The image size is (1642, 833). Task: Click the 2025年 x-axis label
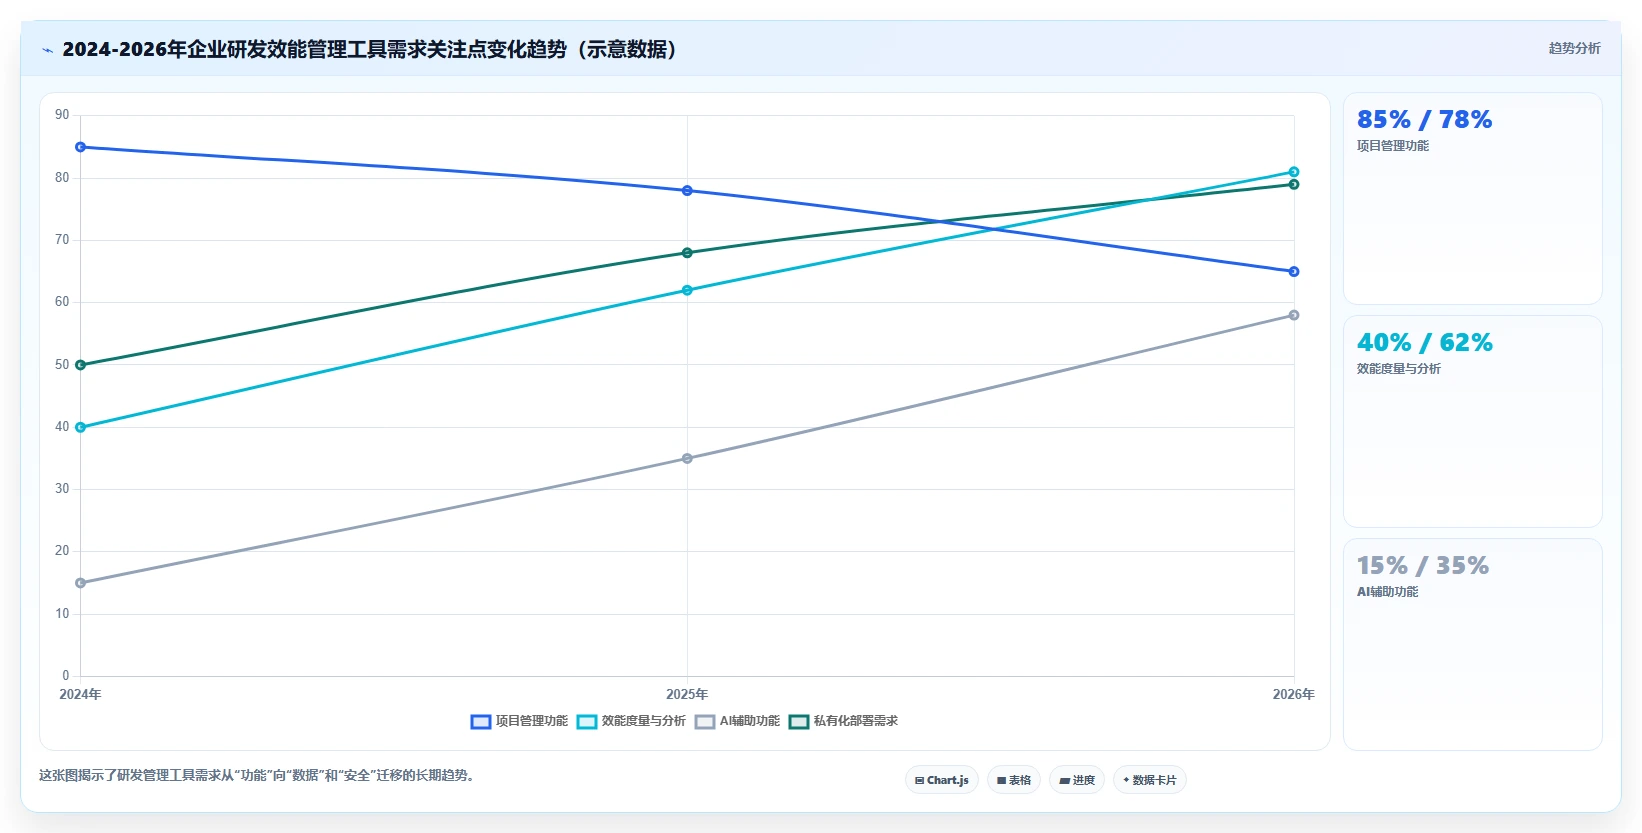tap(687, 694)
